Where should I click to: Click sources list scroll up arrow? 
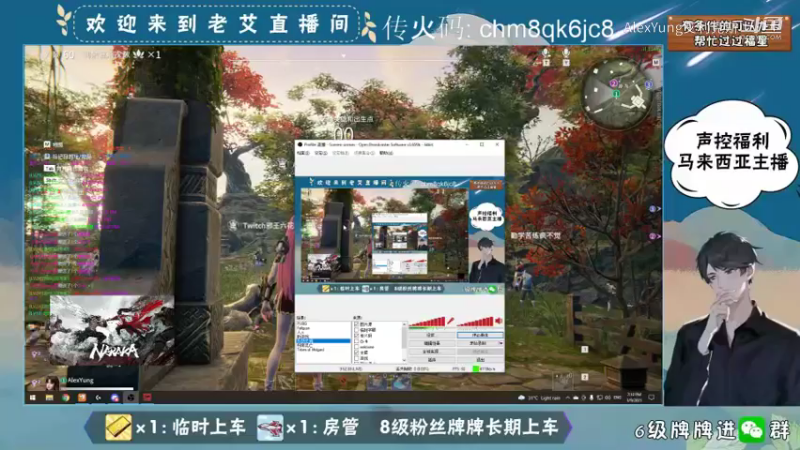[405, 324]
